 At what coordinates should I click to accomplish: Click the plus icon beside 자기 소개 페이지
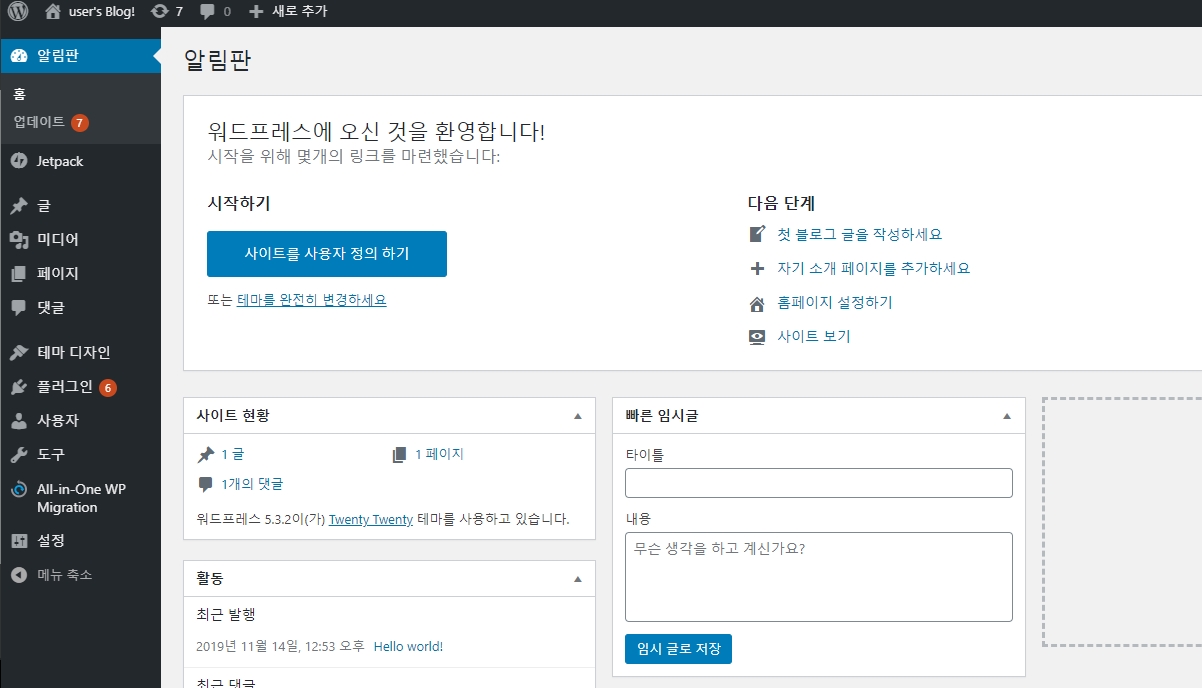click(x=757, y=268)
